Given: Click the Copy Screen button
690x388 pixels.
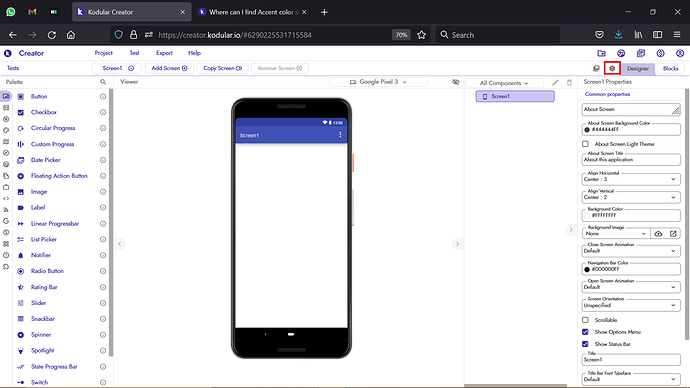Looking at the screenshot, I should pyautogui.click(x=223, y=68).
